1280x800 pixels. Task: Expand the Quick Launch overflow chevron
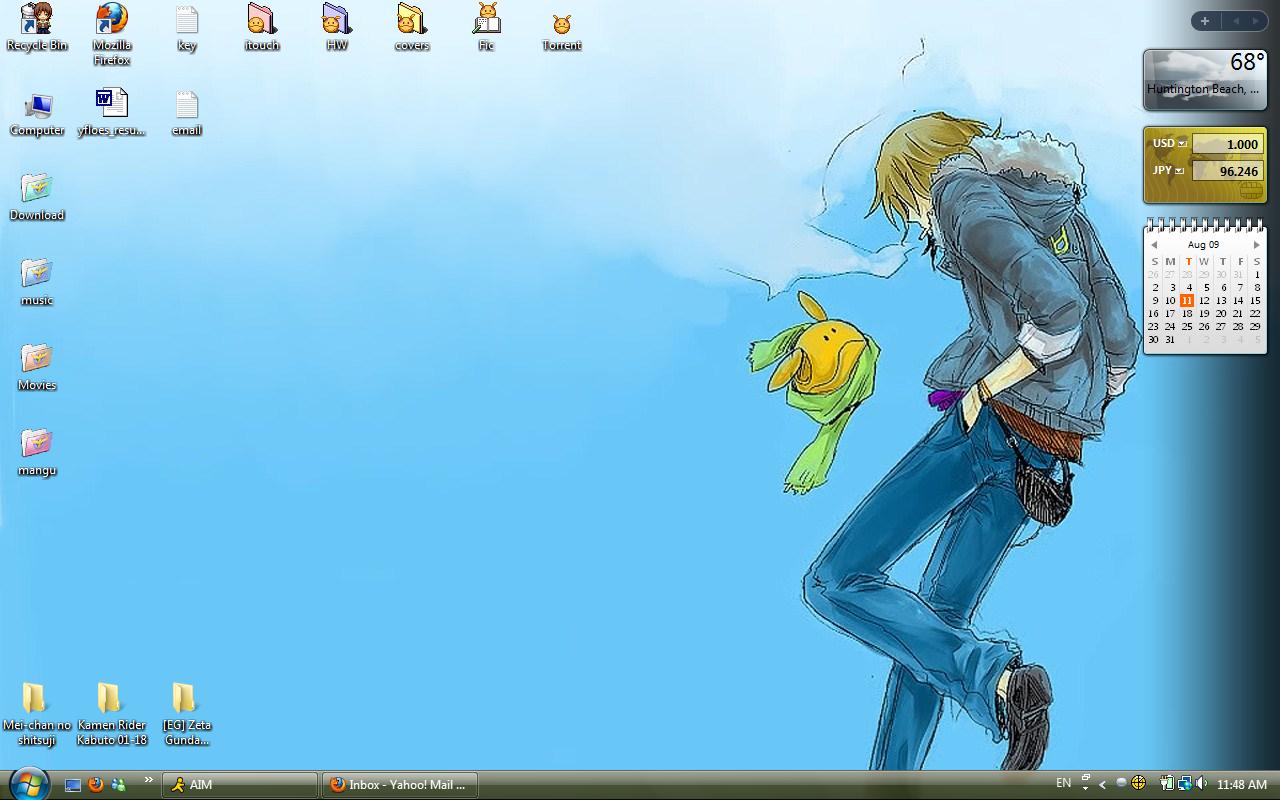click(149, 780)
